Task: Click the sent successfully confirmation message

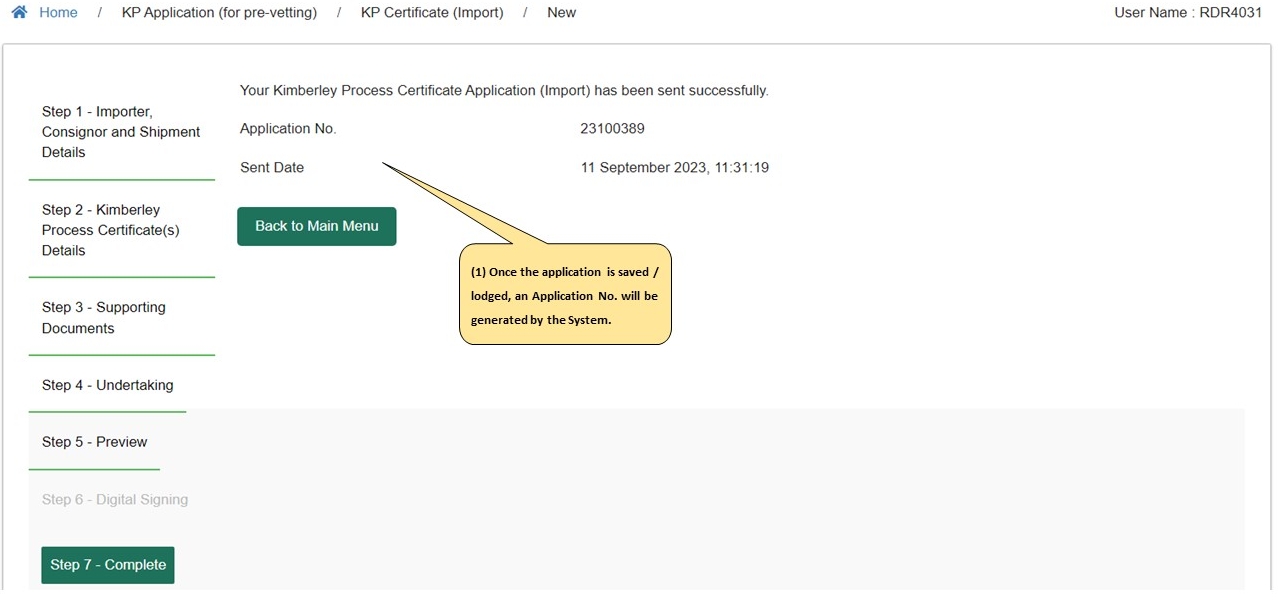Action: pyautogui.click(x=504, y=91)
